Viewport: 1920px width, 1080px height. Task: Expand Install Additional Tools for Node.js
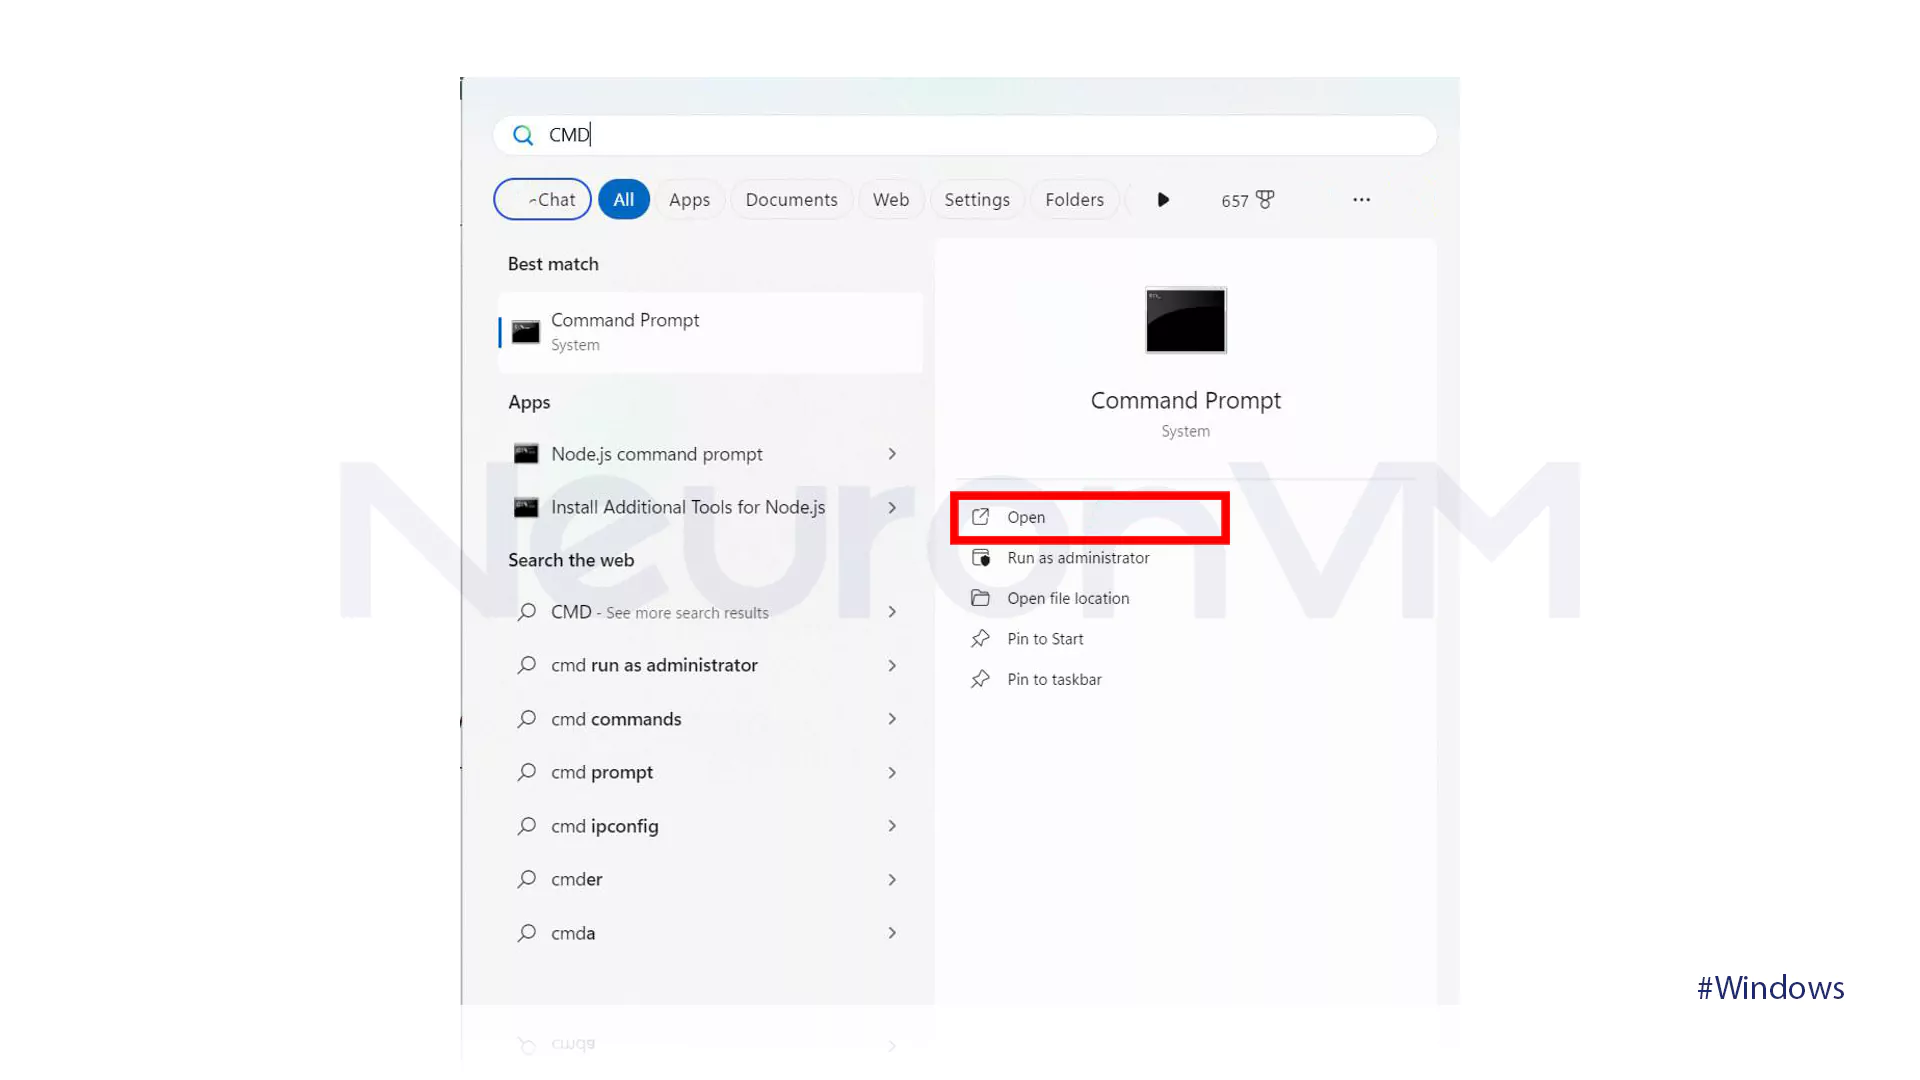click(891, 506)
